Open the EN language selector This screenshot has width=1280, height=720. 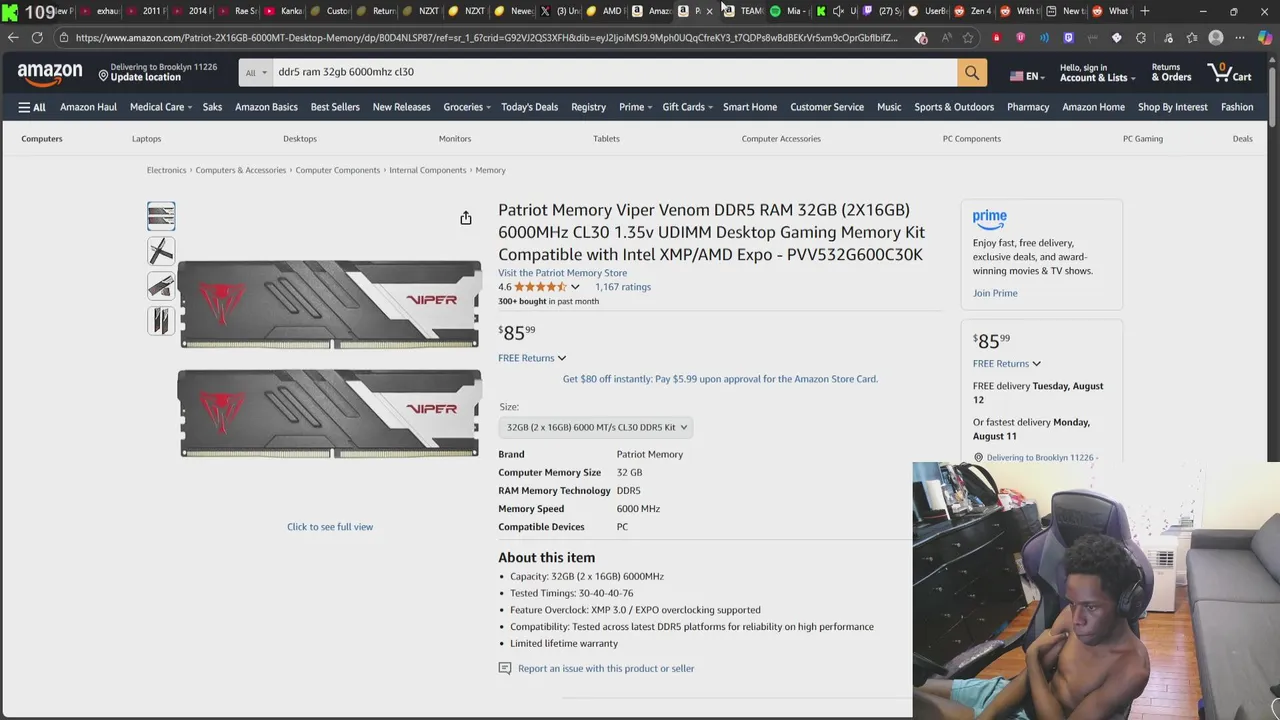pos(1026,76)
